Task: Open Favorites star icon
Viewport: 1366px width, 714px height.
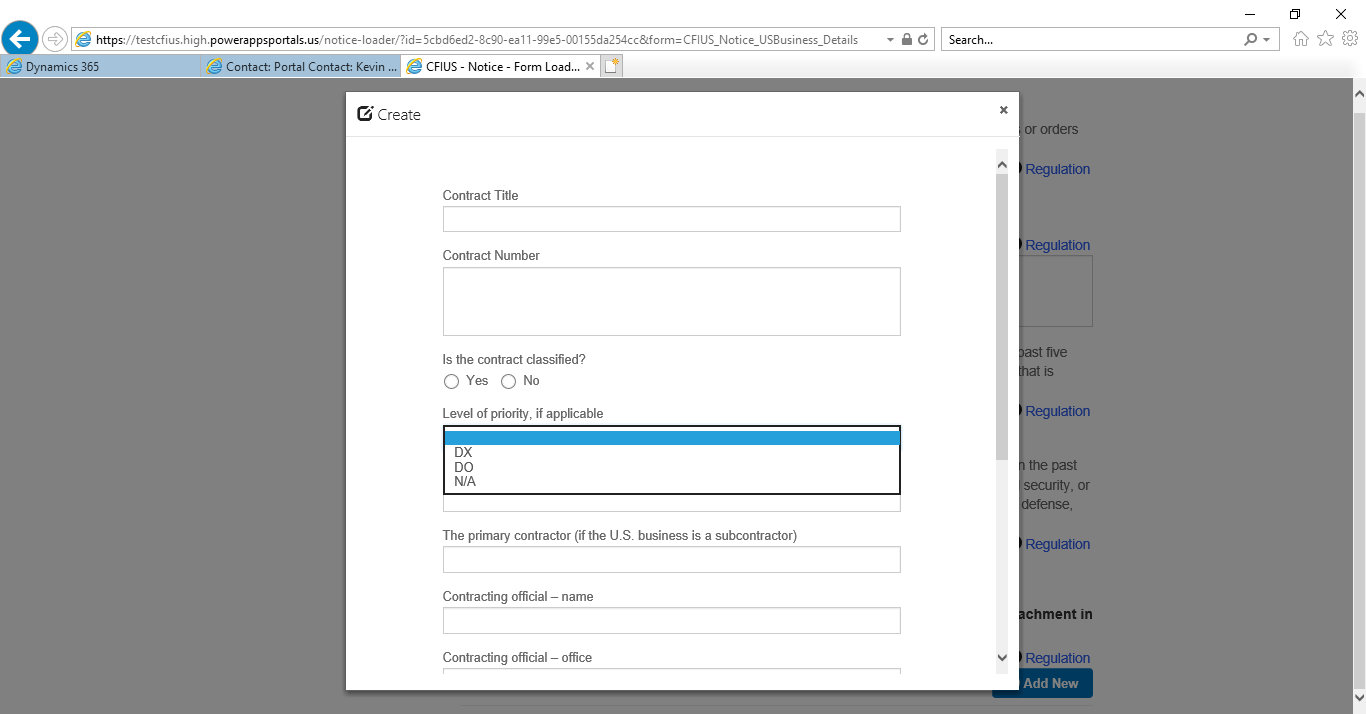Action: [1325, 39]
